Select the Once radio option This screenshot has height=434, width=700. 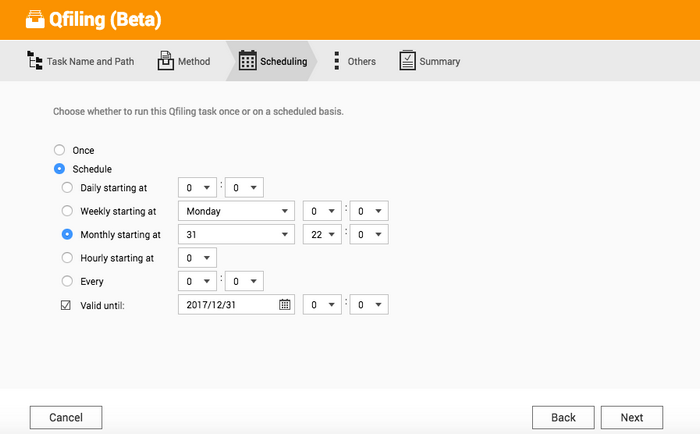click(x=59, y=150)
